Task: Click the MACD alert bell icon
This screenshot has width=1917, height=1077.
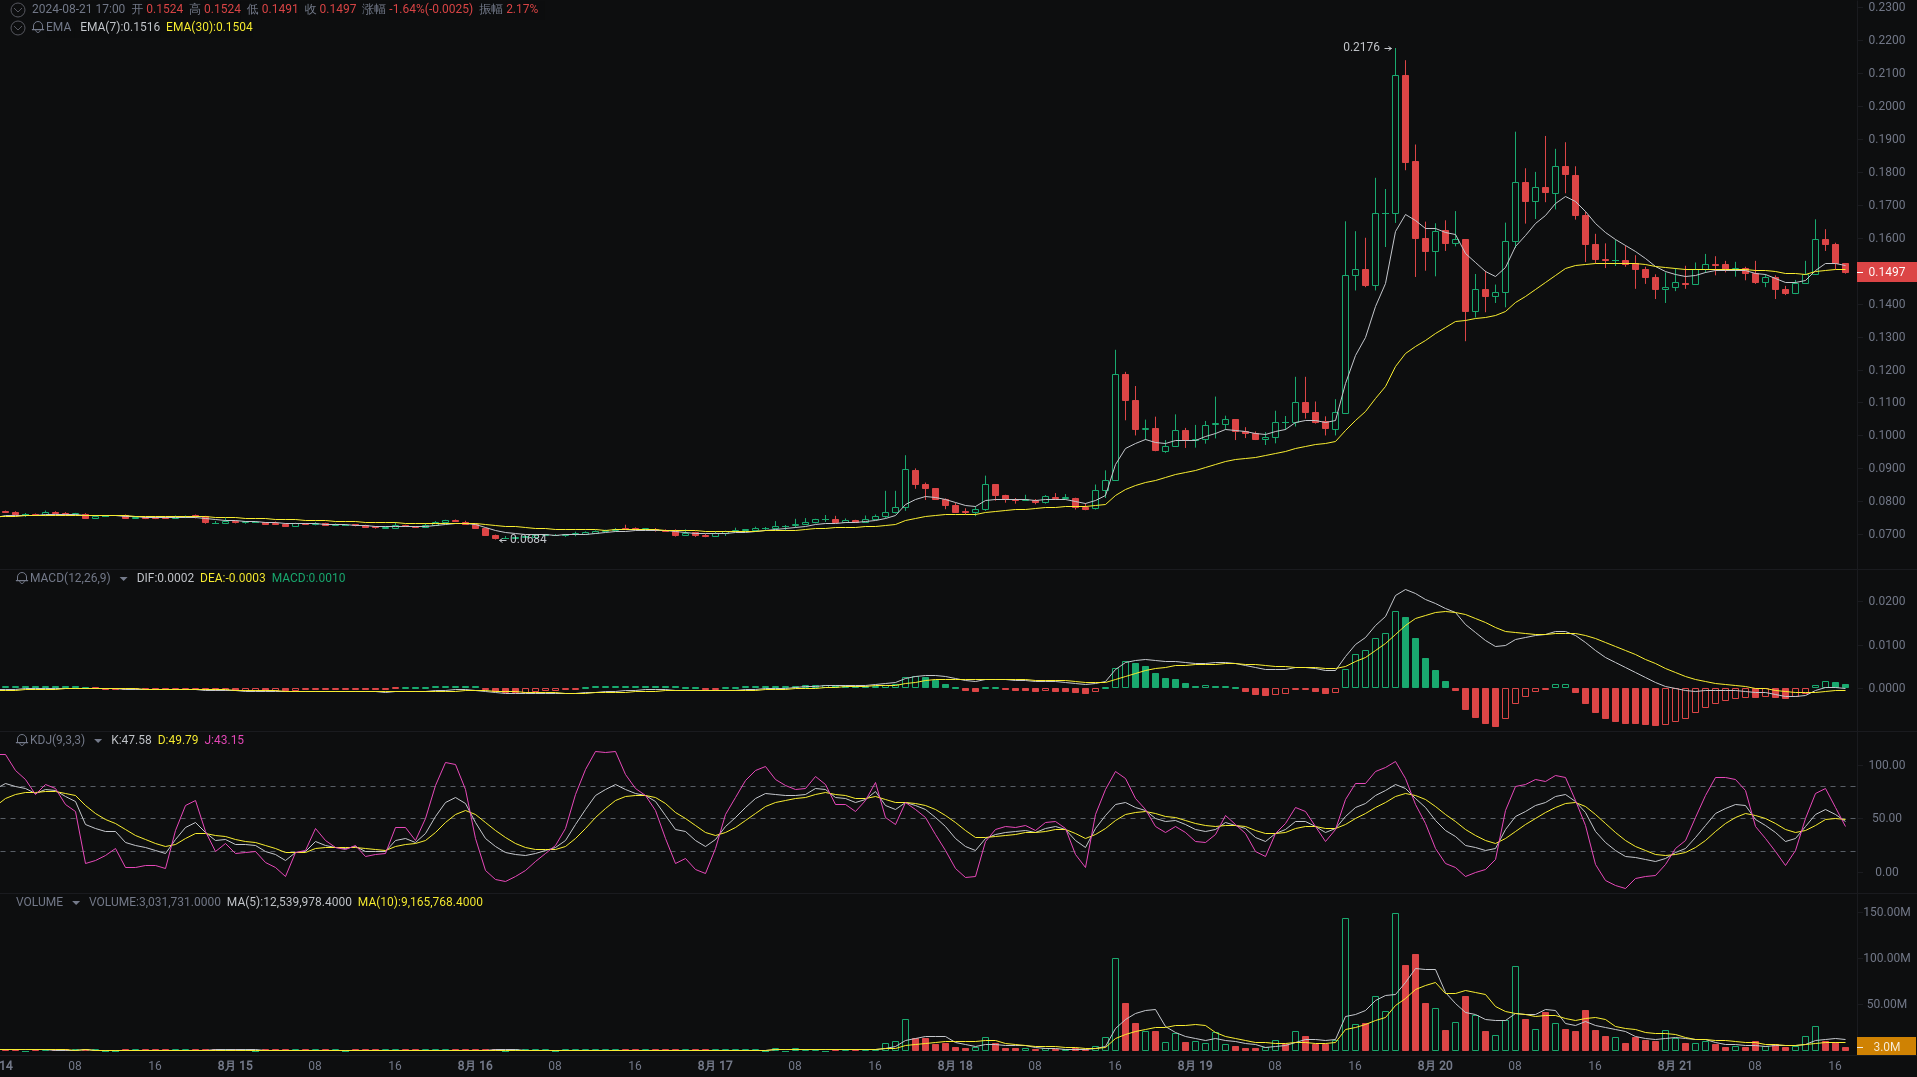Action: (22, 578)
